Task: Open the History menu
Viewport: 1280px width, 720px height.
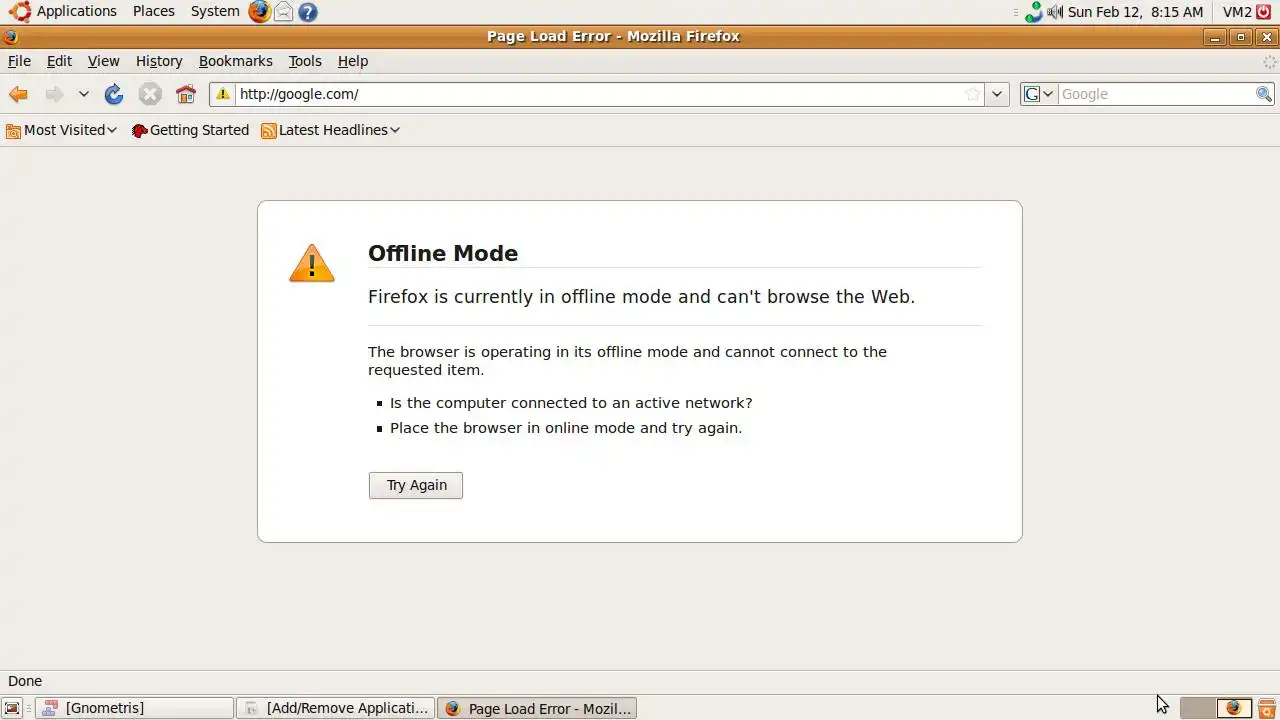Action: pyautogui.click(x=159, y=61)
